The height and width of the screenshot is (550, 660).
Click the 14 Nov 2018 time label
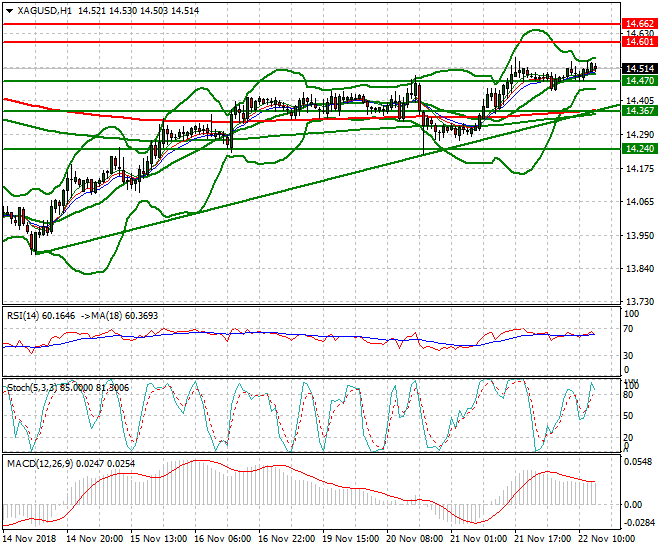(x=29, y=539)
